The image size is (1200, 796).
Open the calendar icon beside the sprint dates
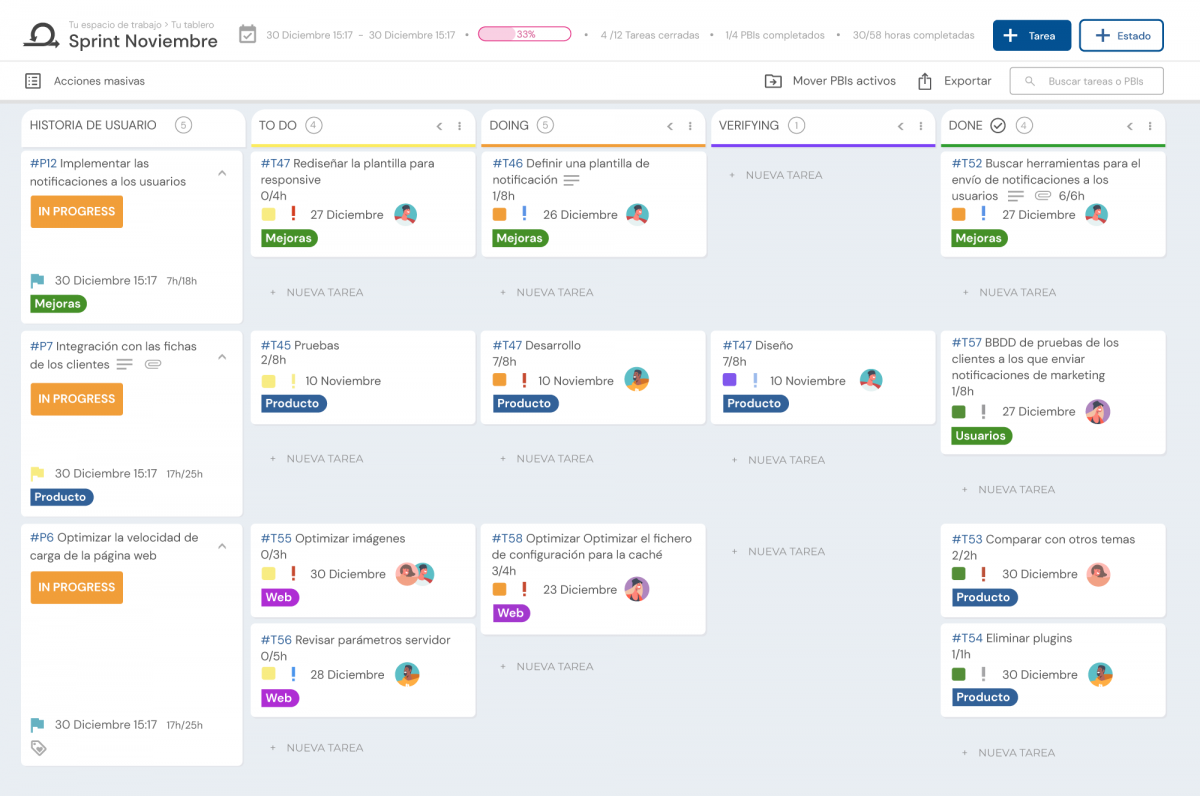(246, 33)
